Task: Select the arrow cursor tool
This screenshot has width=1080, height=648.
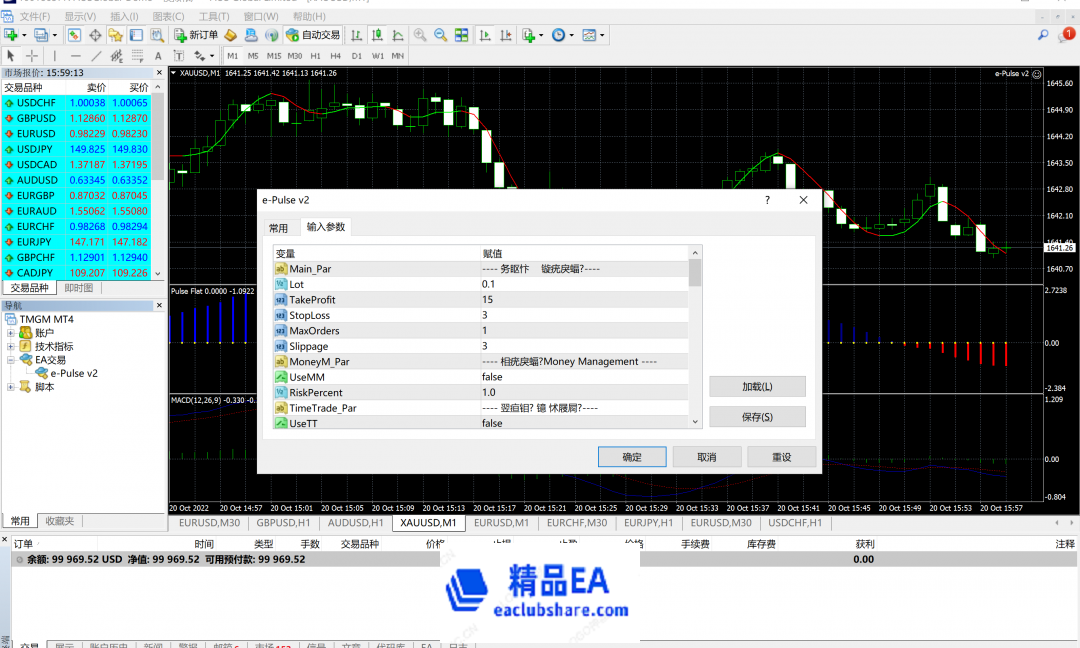Action: tap(10, 56)
